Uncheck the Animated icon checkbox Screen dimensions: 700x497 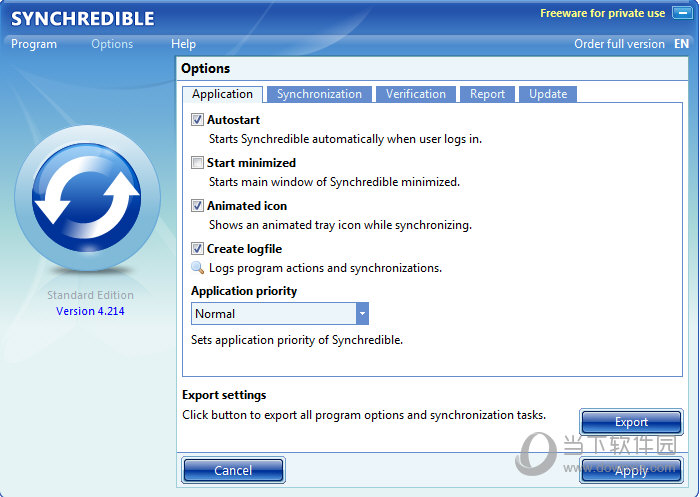(197, 205)
